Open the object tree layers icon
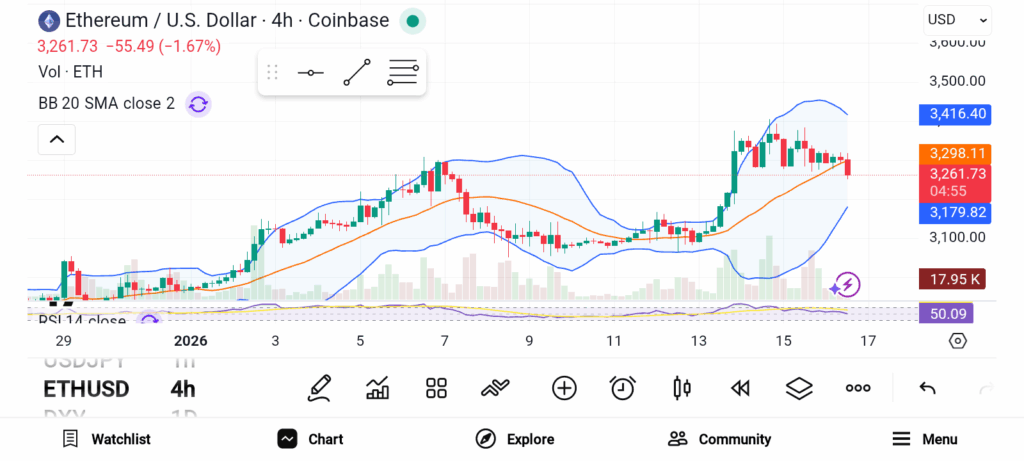This screenshot has height=461, width=1024. (x=799, y=388)
